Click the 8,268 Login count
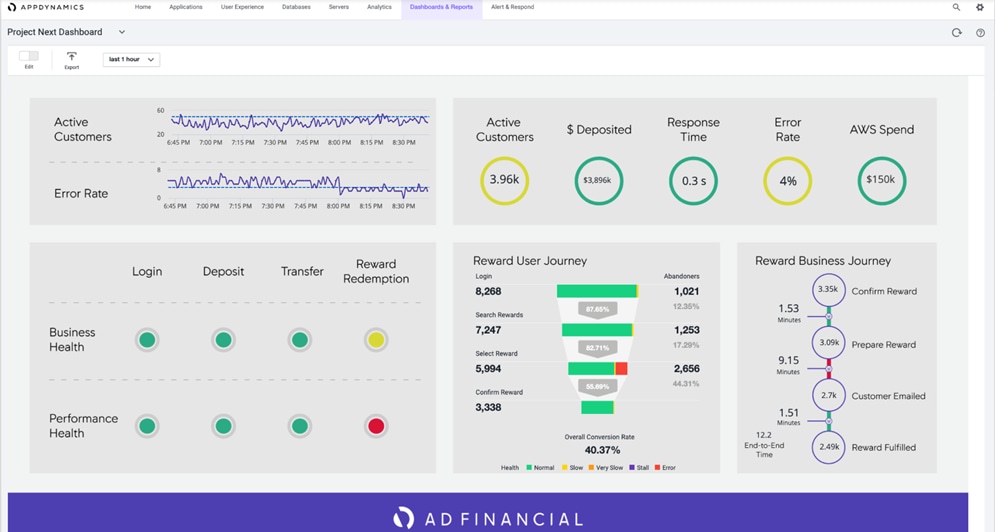The width and height of the screenshot is (995, 532). [489, 291]
